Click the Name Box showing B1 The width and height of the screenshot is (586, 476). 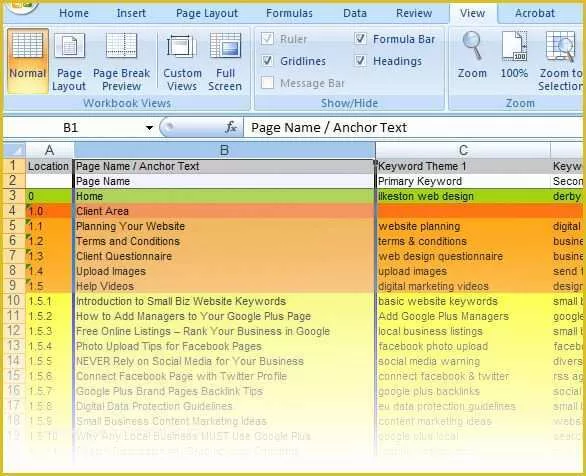pyautogui.click(x=71, y=128)
